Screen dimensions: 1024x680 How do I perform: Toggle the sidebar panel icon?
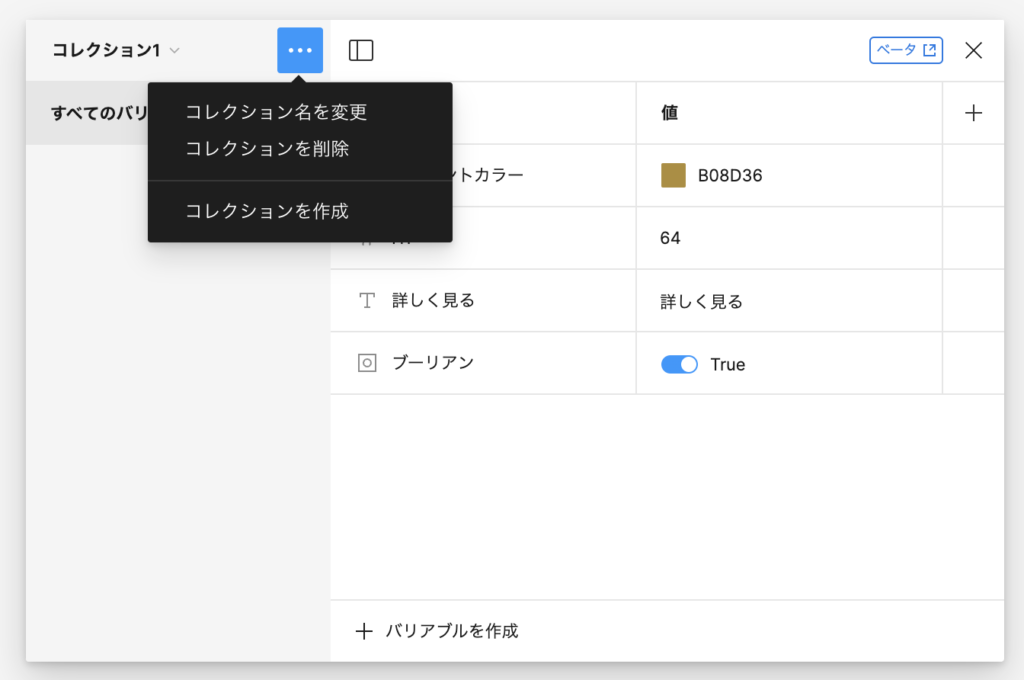(361, 50)
